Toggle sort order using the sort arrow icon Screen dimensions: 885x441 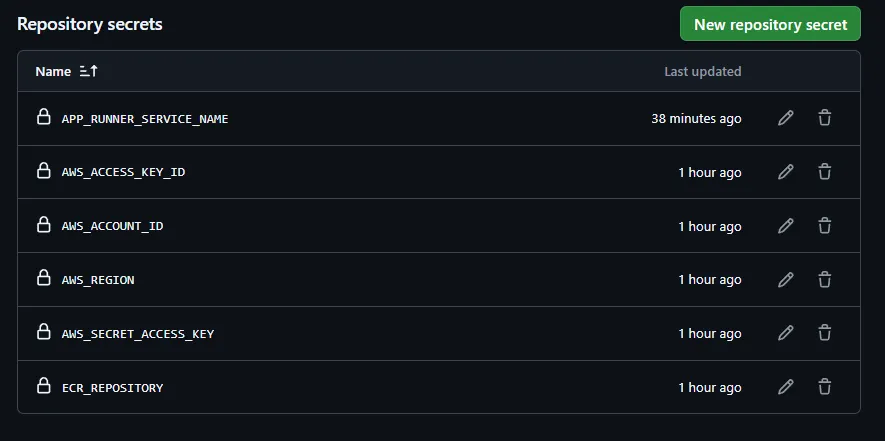[x=88, y=72]
